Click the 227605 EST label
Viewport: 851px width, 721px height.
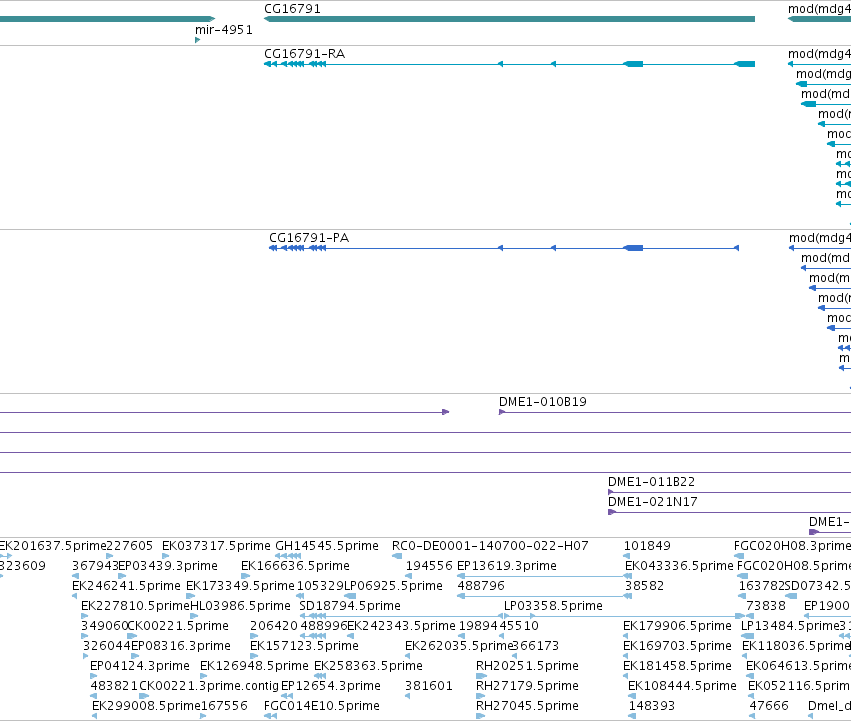coord(130,546)
